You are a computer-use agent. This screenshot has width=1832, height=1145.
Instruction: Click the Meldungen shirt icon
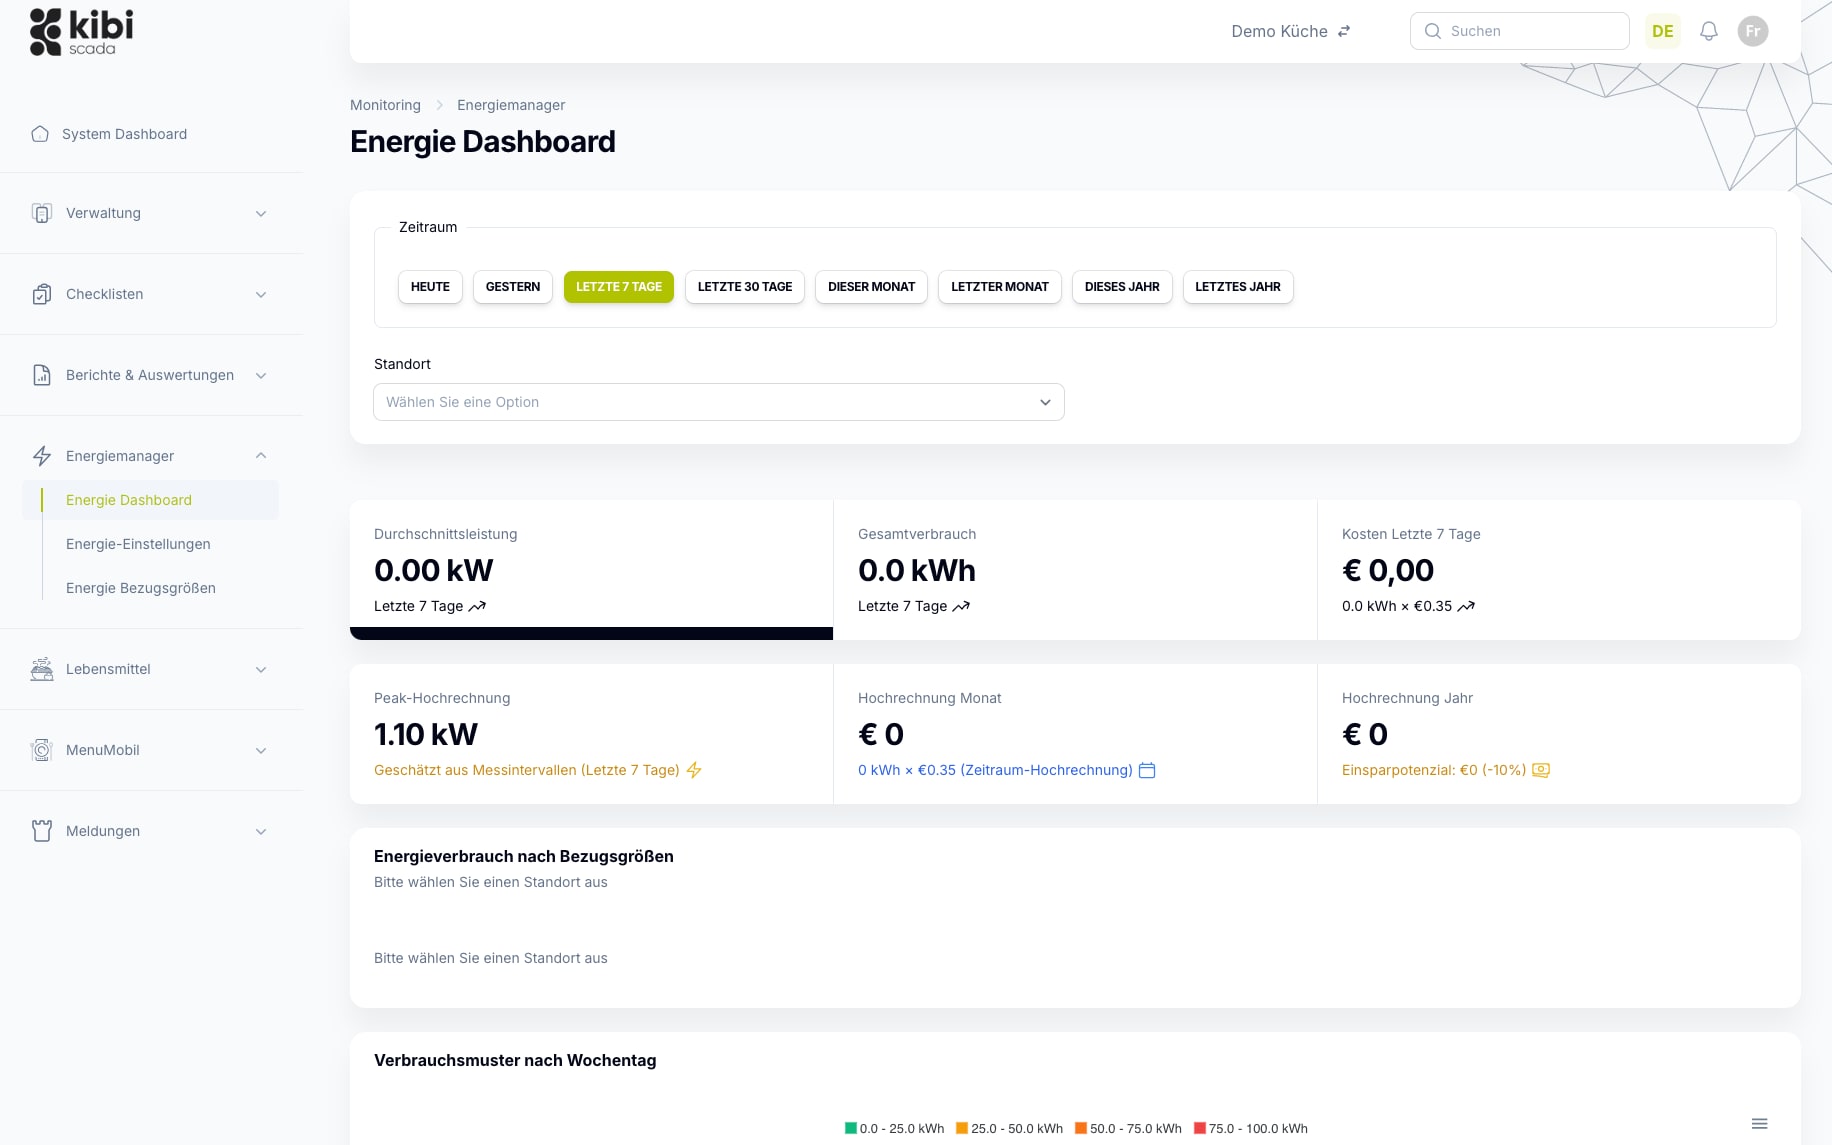[x=42, y=831]
